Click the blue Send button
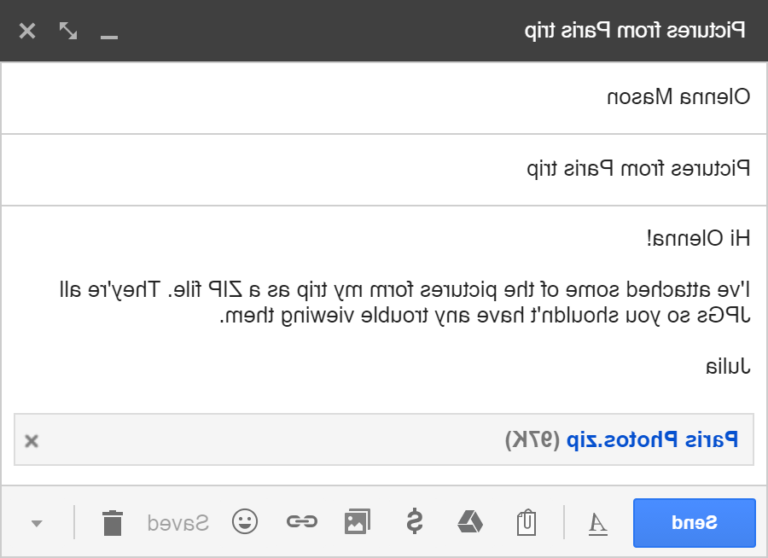The image size is (768, 558). click(694, 521)
